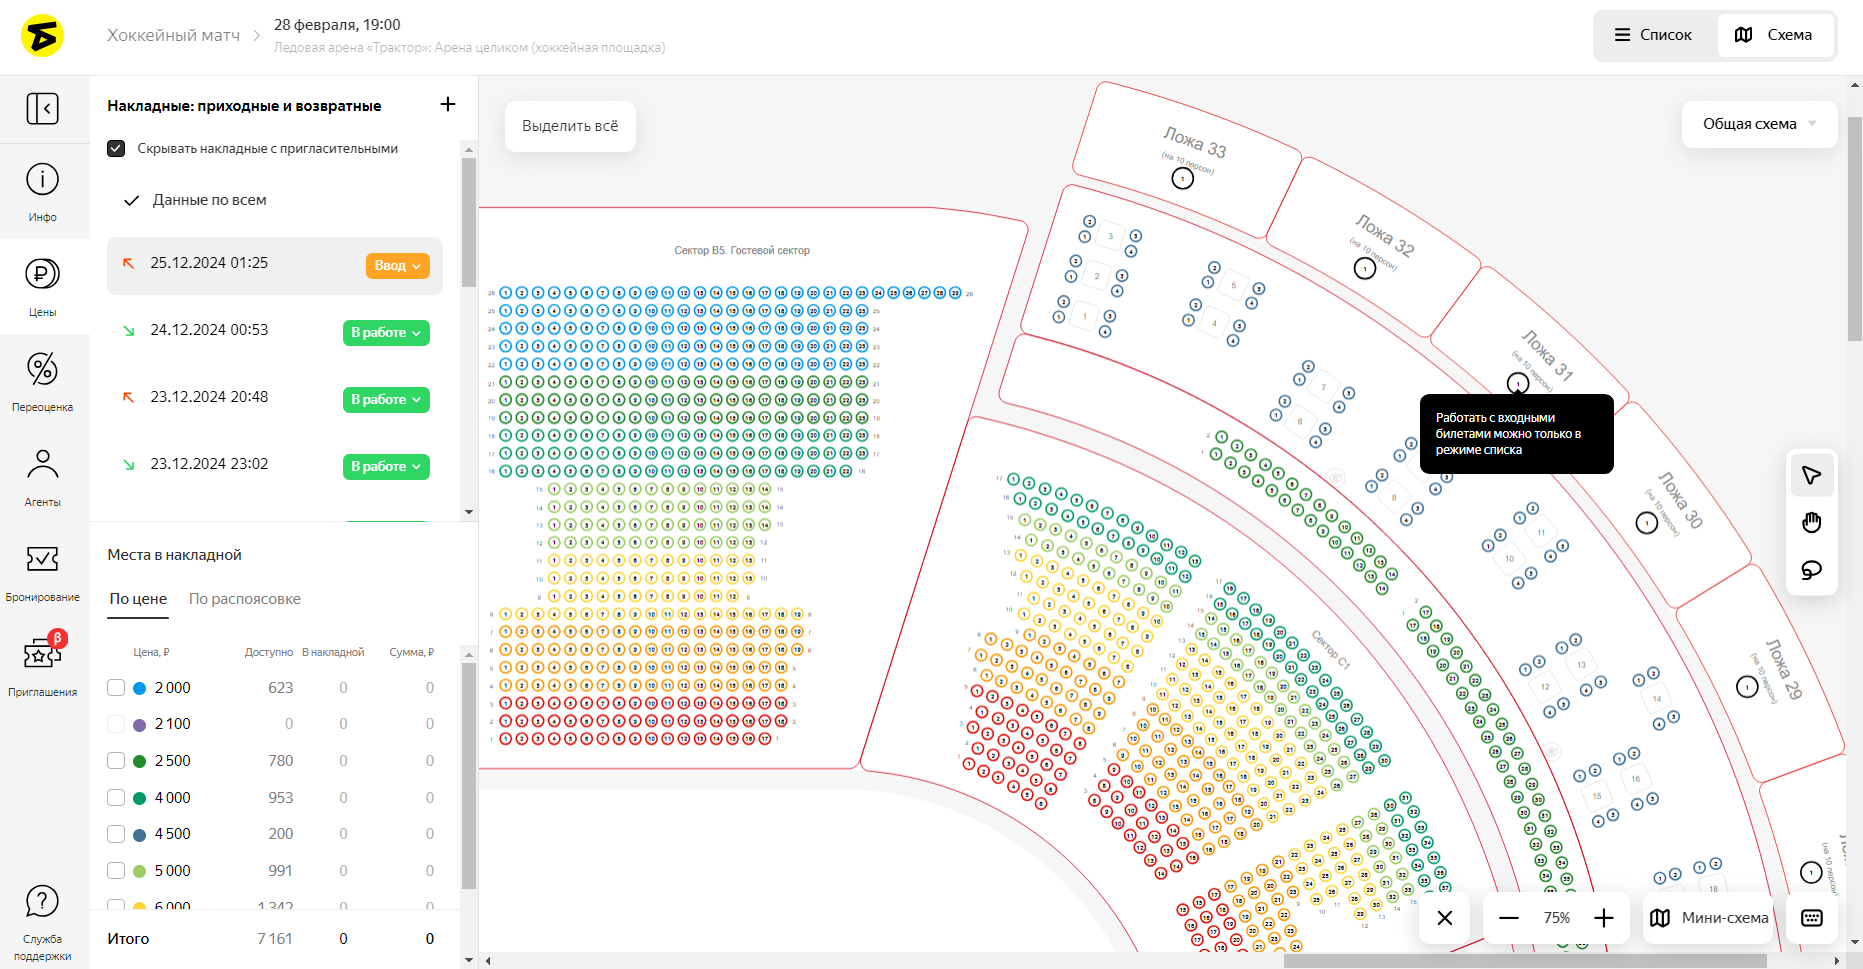Check the 4 500 price checkbox
Image resolution: width=1863 pixels, height=969 pixels.
pos(116,834)
